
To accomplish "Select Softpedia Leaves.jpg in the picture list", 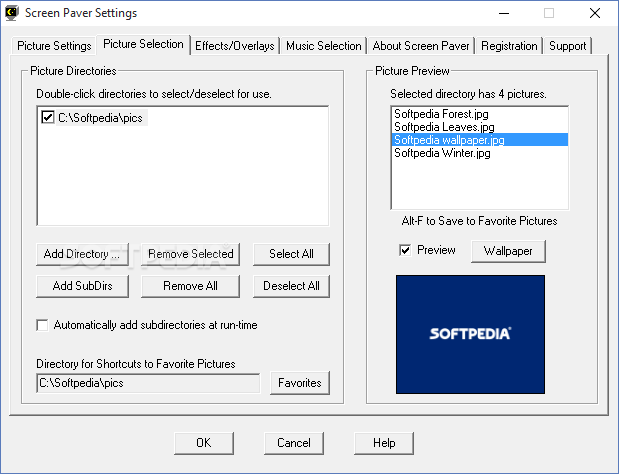I will (x=479, y=127).
